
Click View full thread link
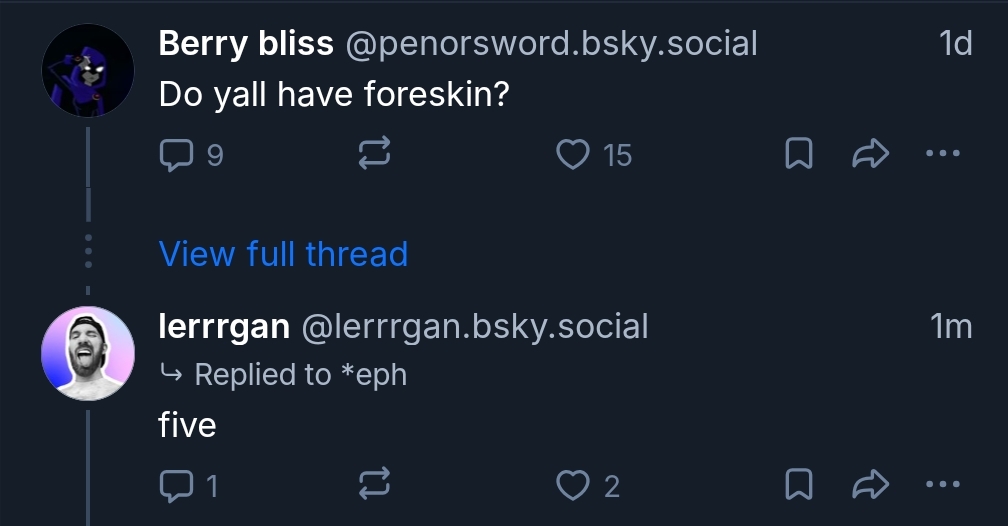point(283,254)
